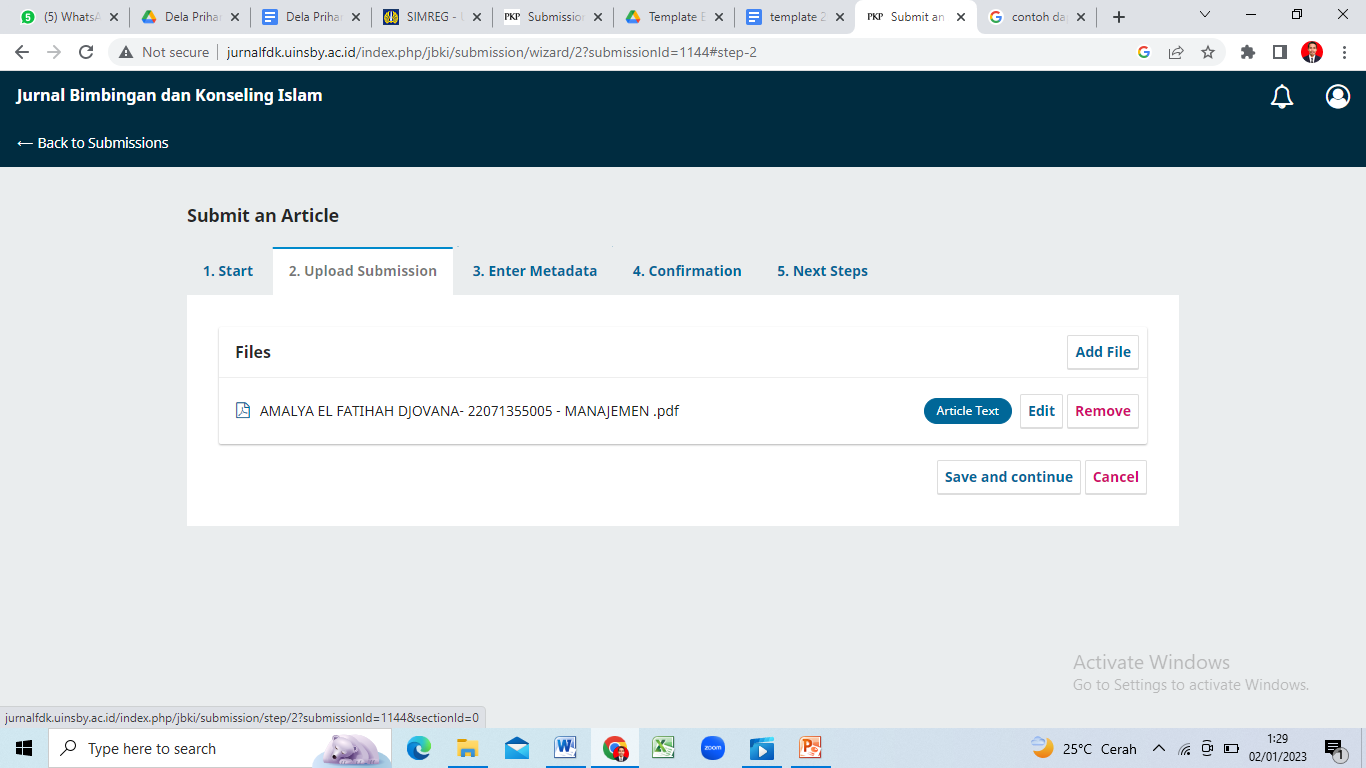Click the PDF file icon beside the filename
This screenshot has height=768, width=1366.
point(242,410)
